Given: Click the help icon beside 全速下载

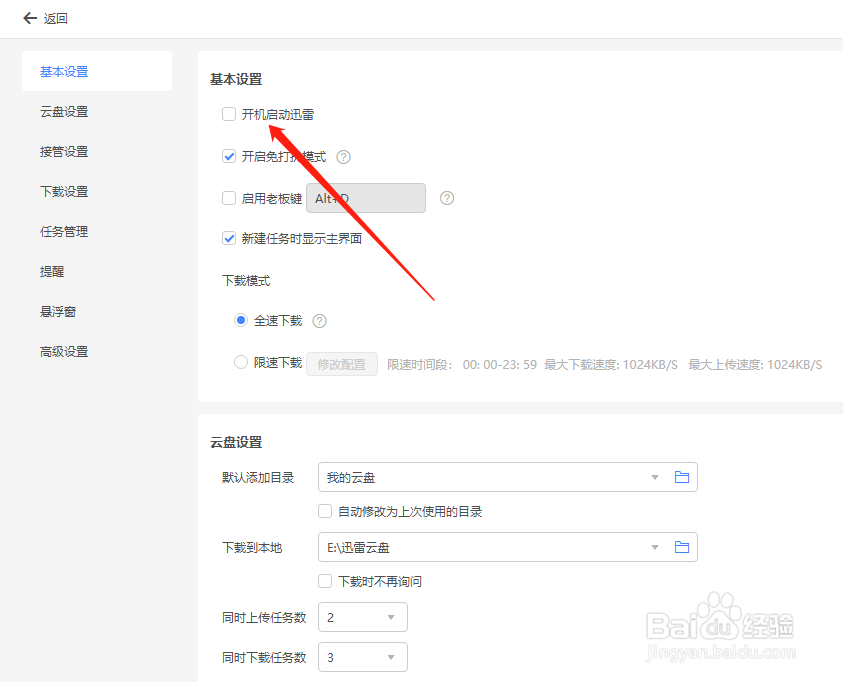Looking at the screenshot, I should 319,320.
